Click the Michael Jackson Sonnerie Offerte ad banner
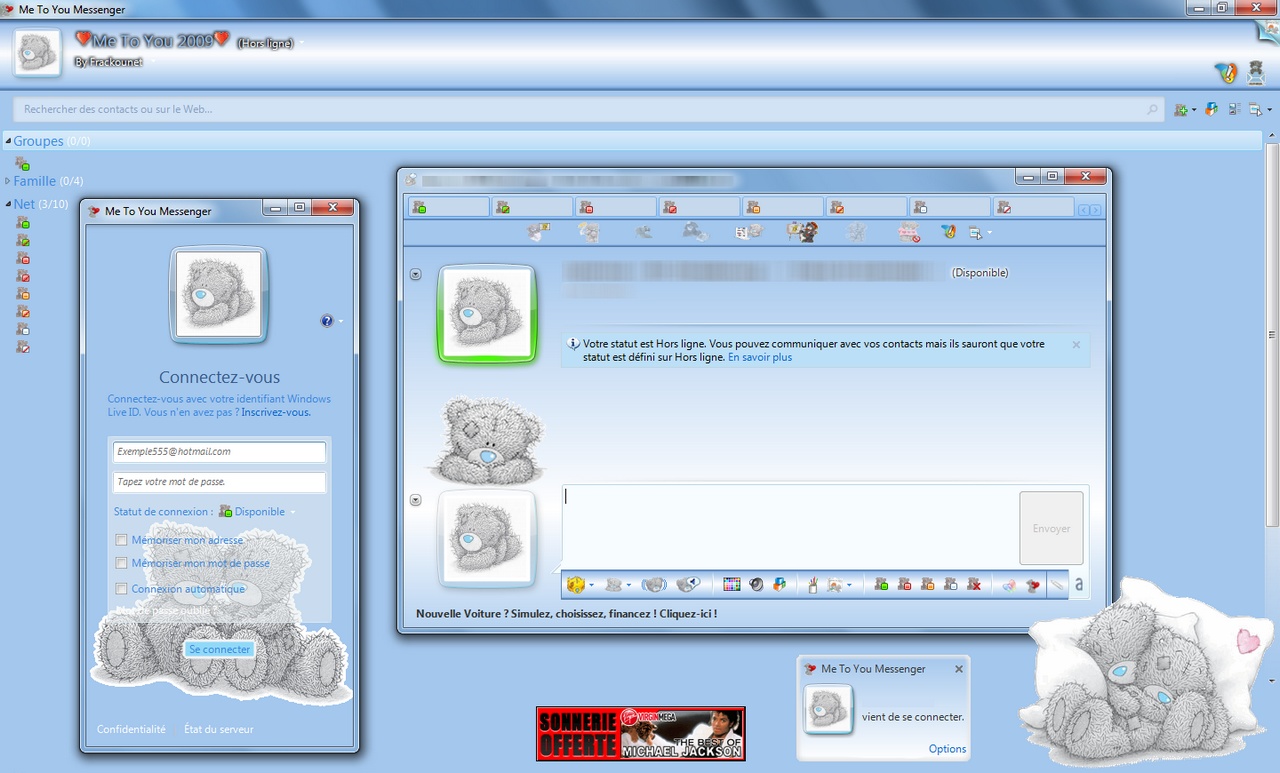 click(x=640, y=734)
